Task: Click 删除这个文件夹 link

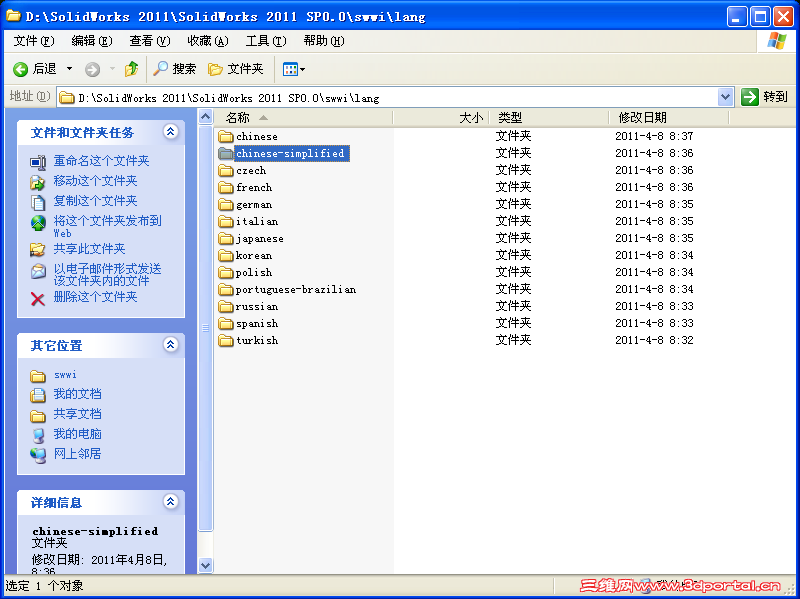Action: [x=95, y=296]
